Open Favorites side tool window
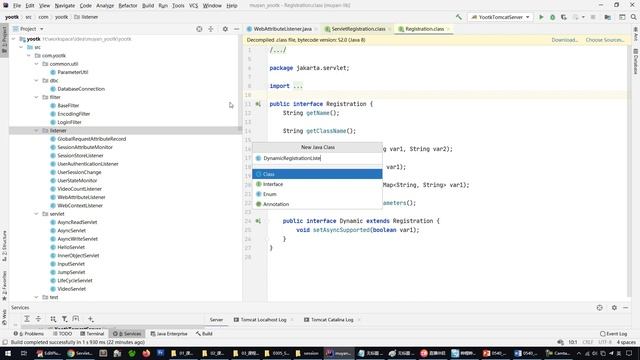This screenshot has width=640, height=360. coord(4,286)
